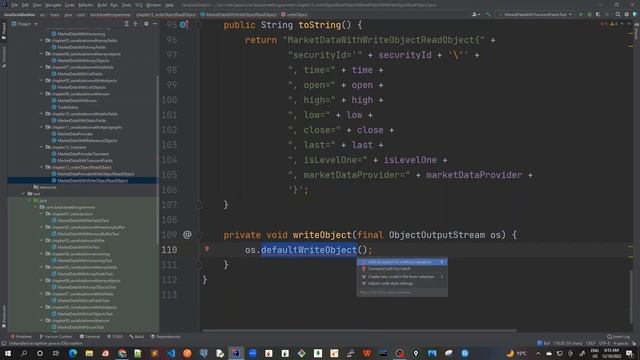Viewport: 640px width, 360px height.
Task: Open the Structure side tool tab
Action: 4,57
